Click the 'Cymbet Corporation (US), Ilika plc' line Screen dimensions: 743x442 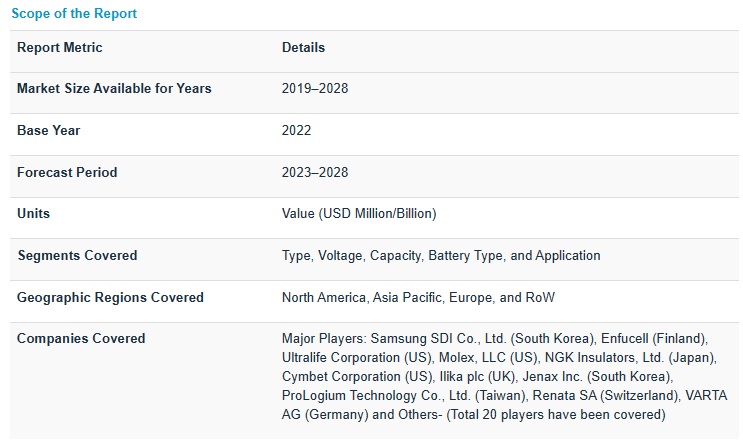477,377
